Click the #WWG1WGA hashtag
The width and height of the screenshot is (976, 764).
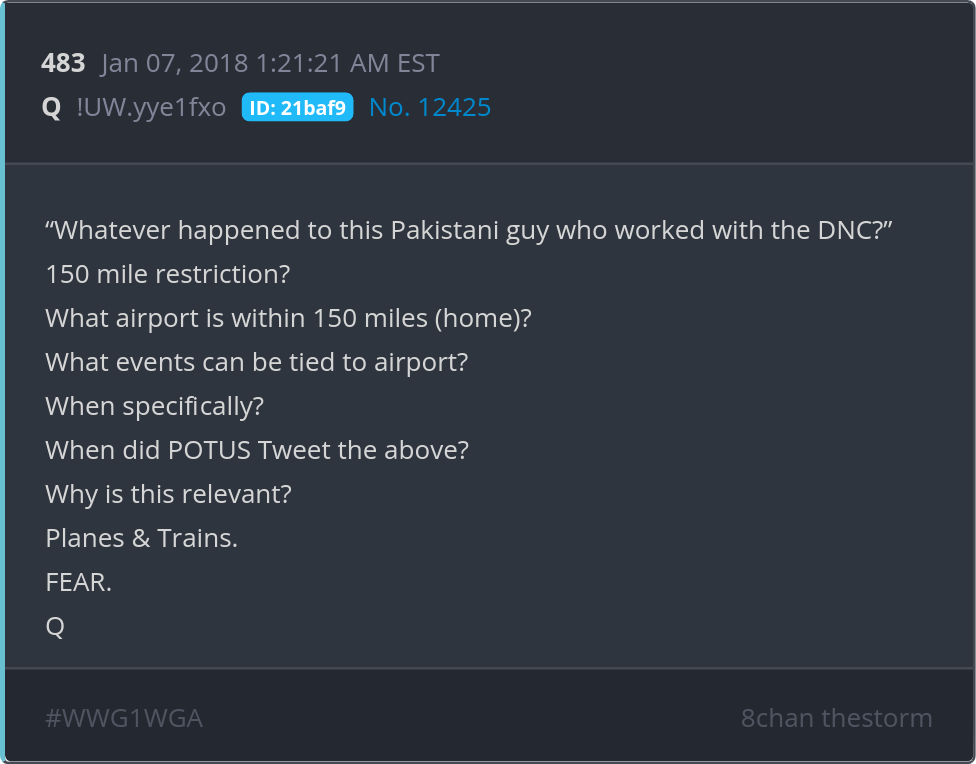124,718
